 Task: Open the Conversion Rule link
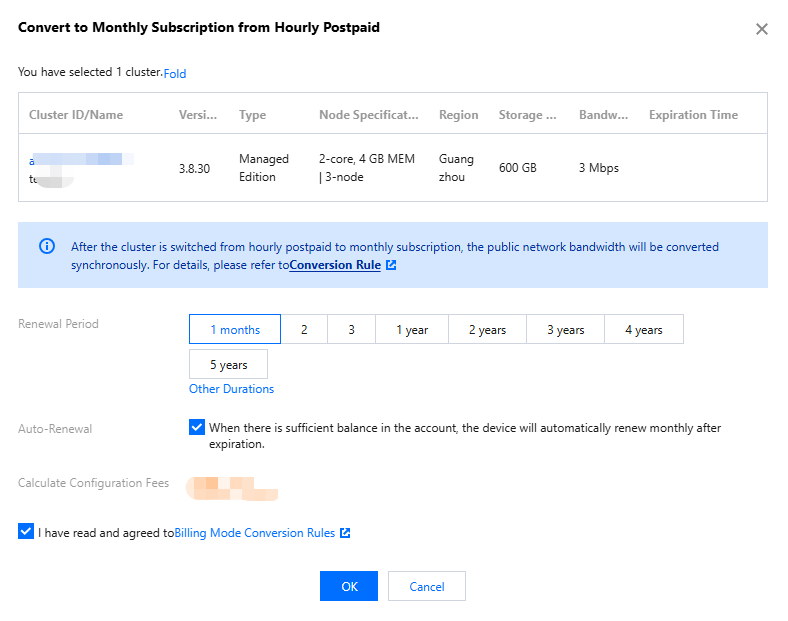pos(334,266)
